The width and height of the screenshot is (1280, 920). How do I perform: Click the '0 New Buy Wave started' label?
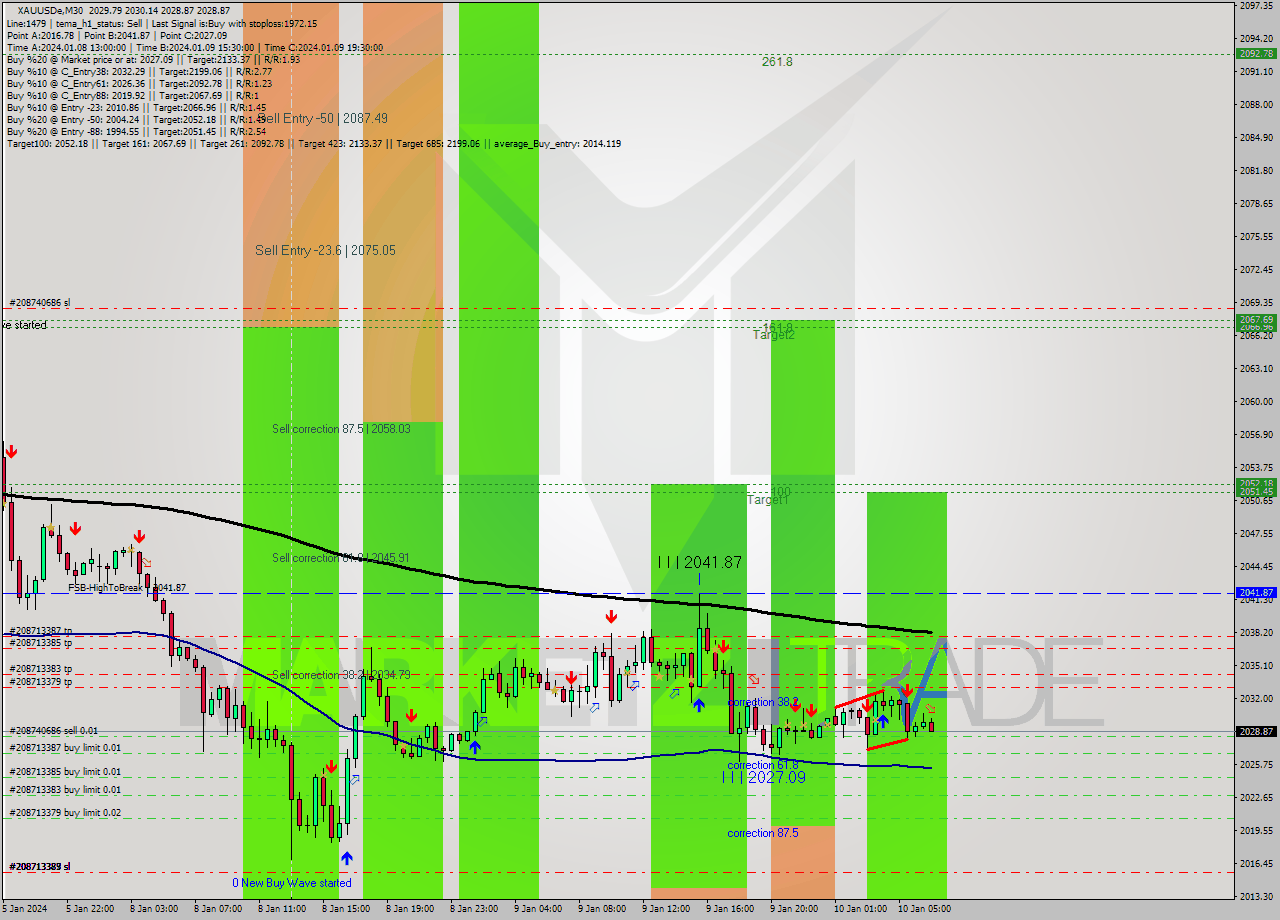[x=292, y=883]
